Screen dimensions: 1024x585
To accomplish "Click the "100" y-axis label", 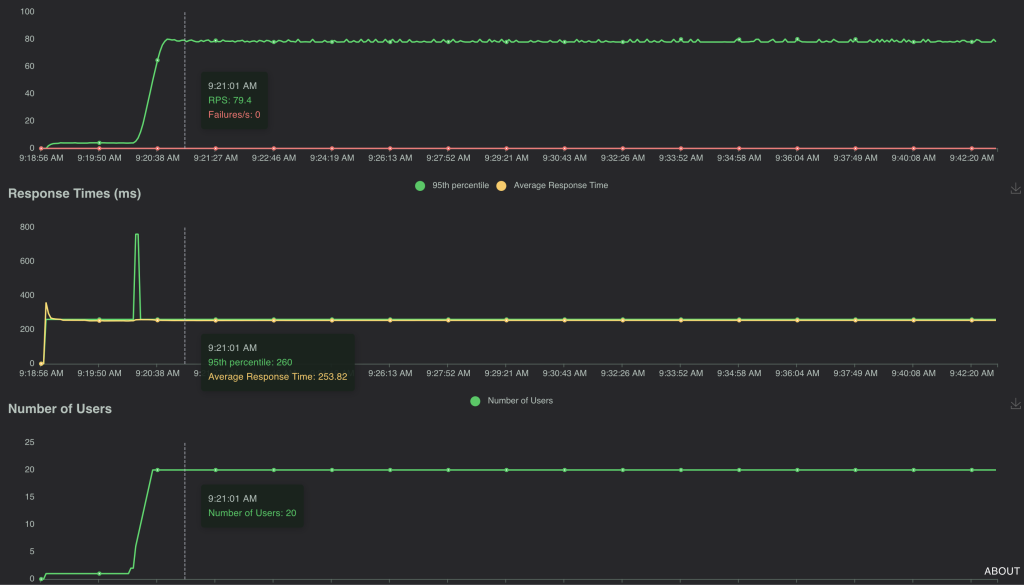I will pos(27,12).
